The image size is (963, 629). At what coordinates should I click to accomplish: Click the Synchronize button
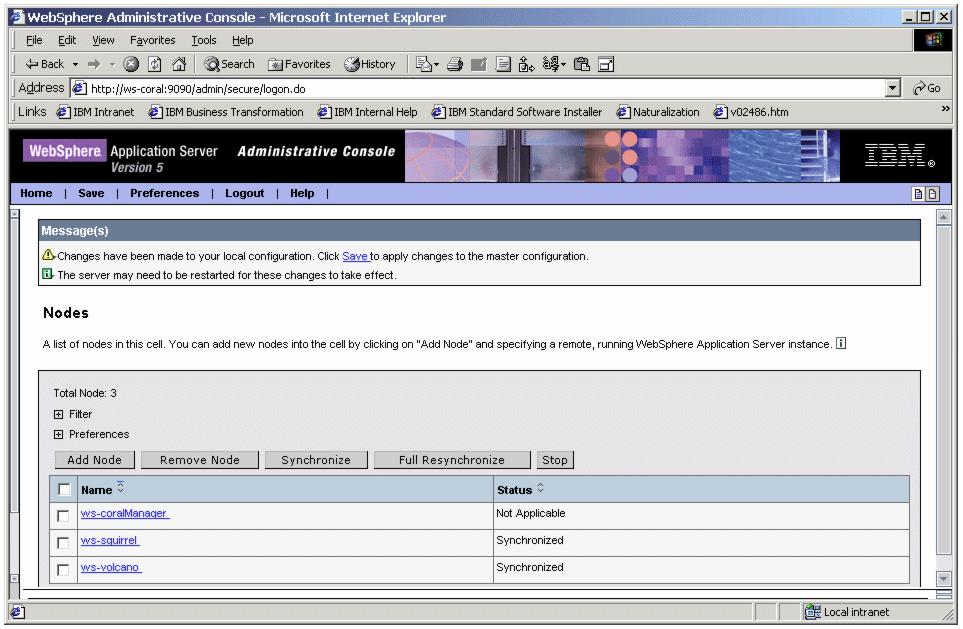click(316, 460)
